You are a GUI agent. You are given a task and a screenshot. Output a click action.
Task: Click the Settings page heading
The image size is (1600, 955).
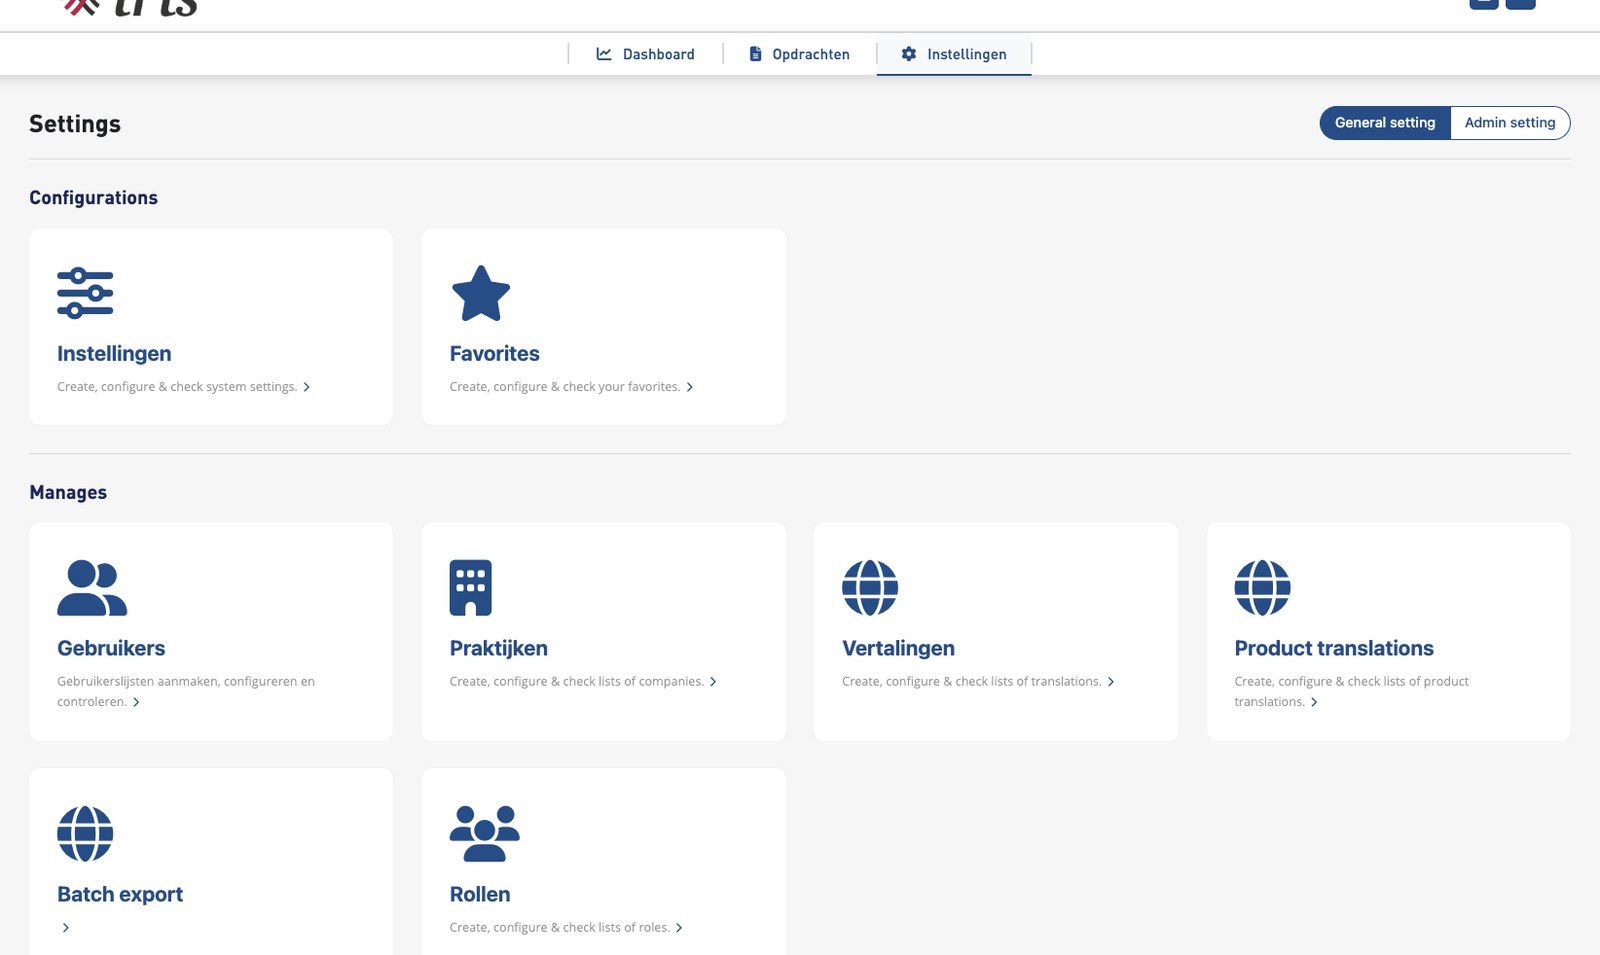click(x=75, y=124)
